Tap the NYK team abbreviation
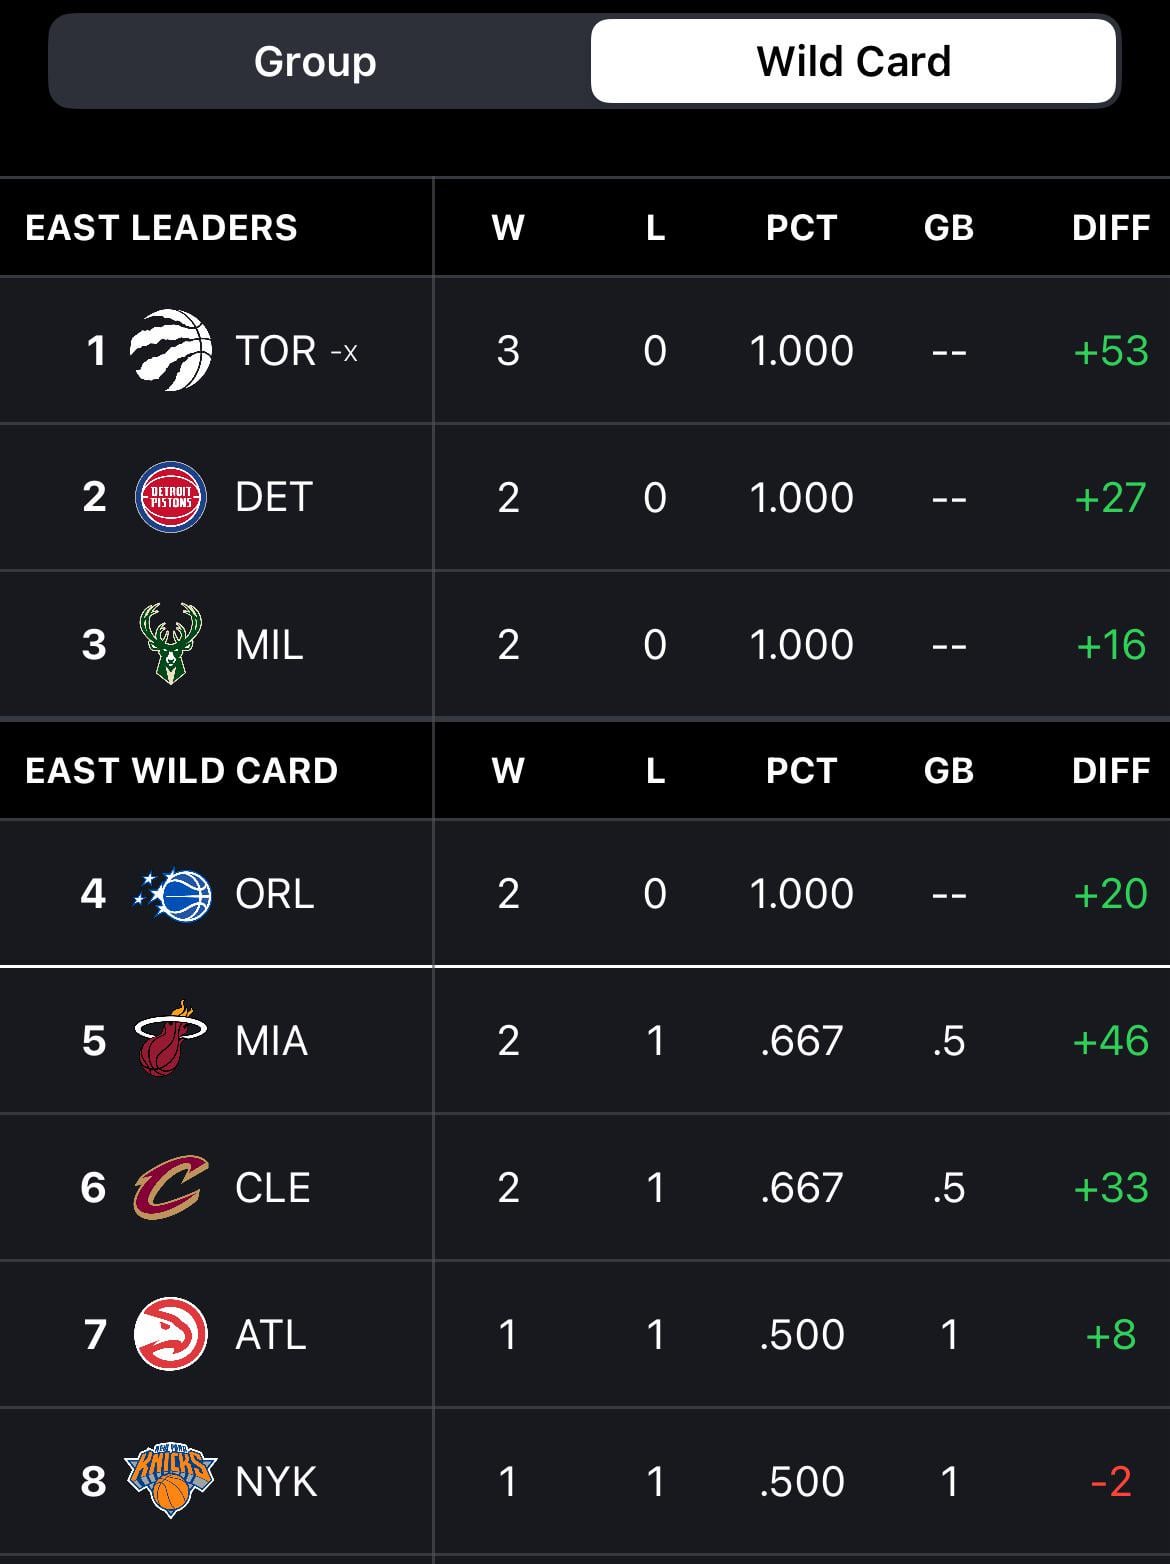Screen dimensions: 1170x1564 [x=276, y=1482]
